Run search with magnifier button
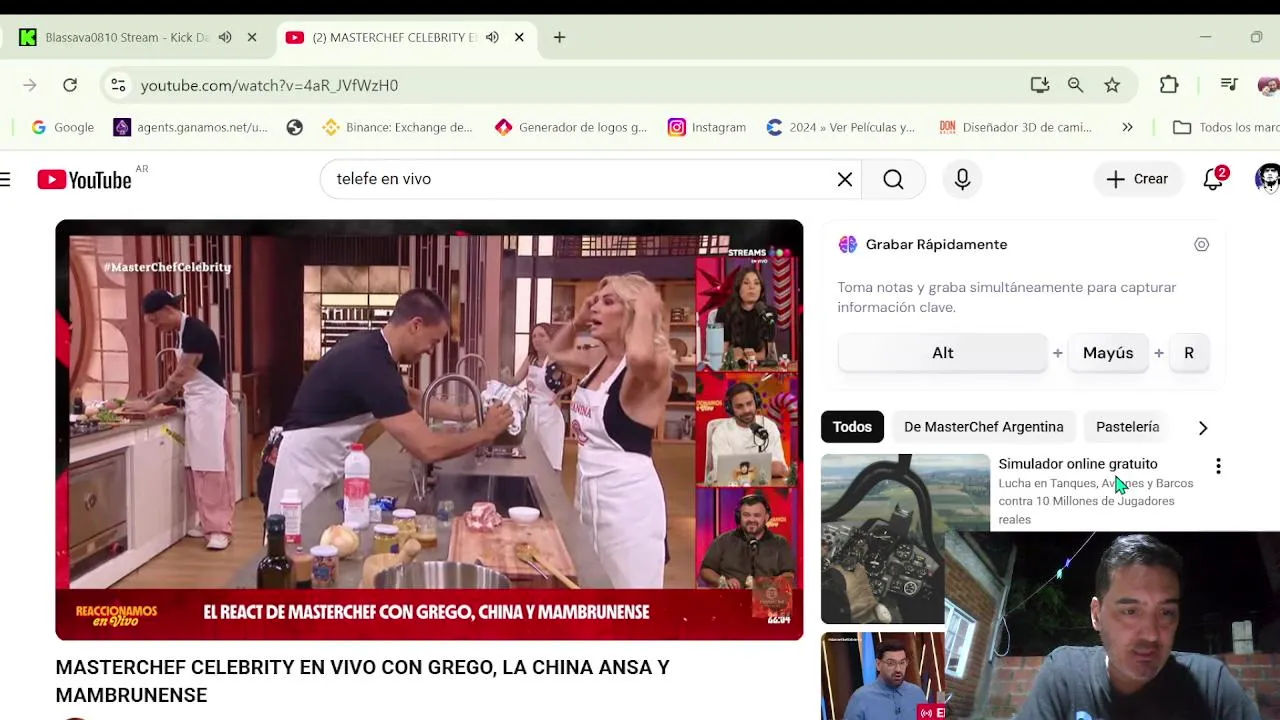The image size is (1280, 720). click(893, 179)
